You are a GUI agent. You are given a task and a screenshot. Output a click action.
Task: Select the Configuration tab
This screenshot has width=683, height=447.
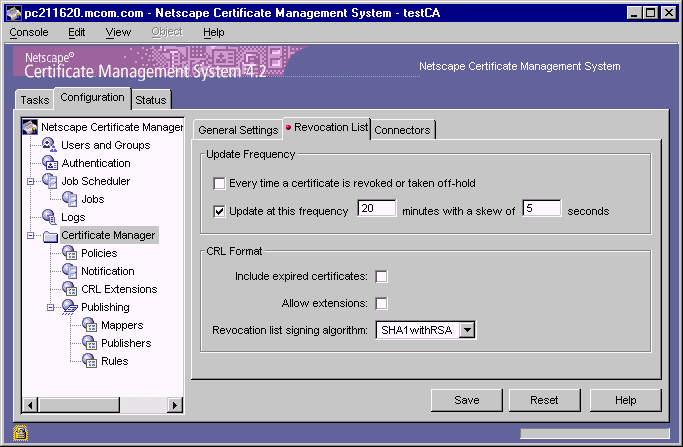(92, 98)
